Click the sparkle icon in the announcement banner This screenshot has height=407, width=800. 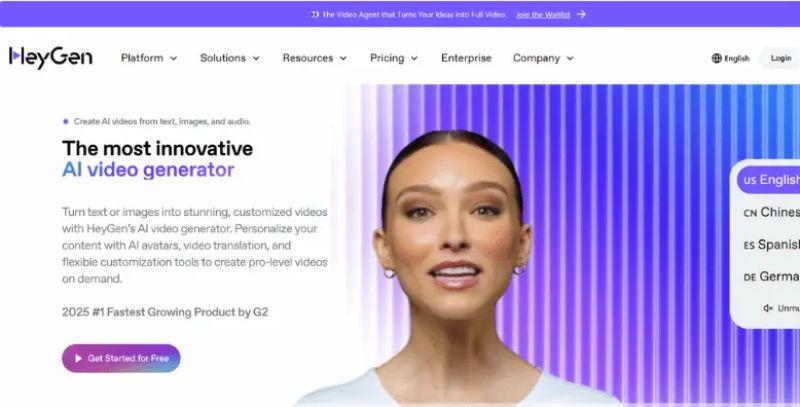tap(315, 15)
